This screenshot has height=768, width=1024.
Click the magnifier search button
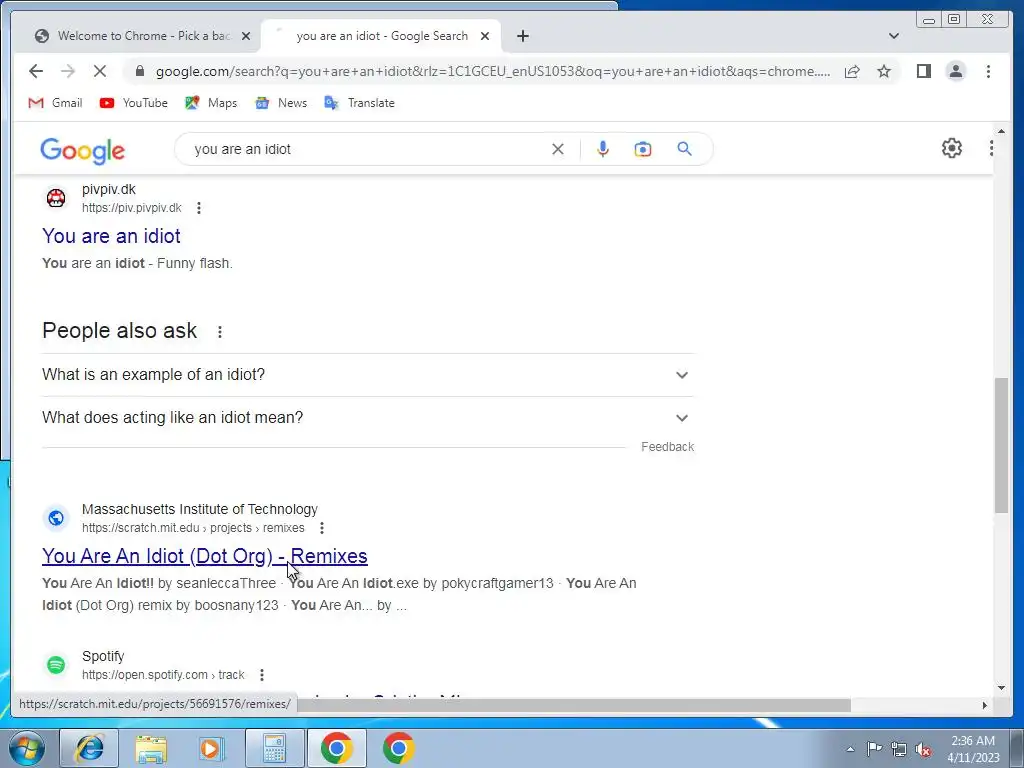(684, 149)
